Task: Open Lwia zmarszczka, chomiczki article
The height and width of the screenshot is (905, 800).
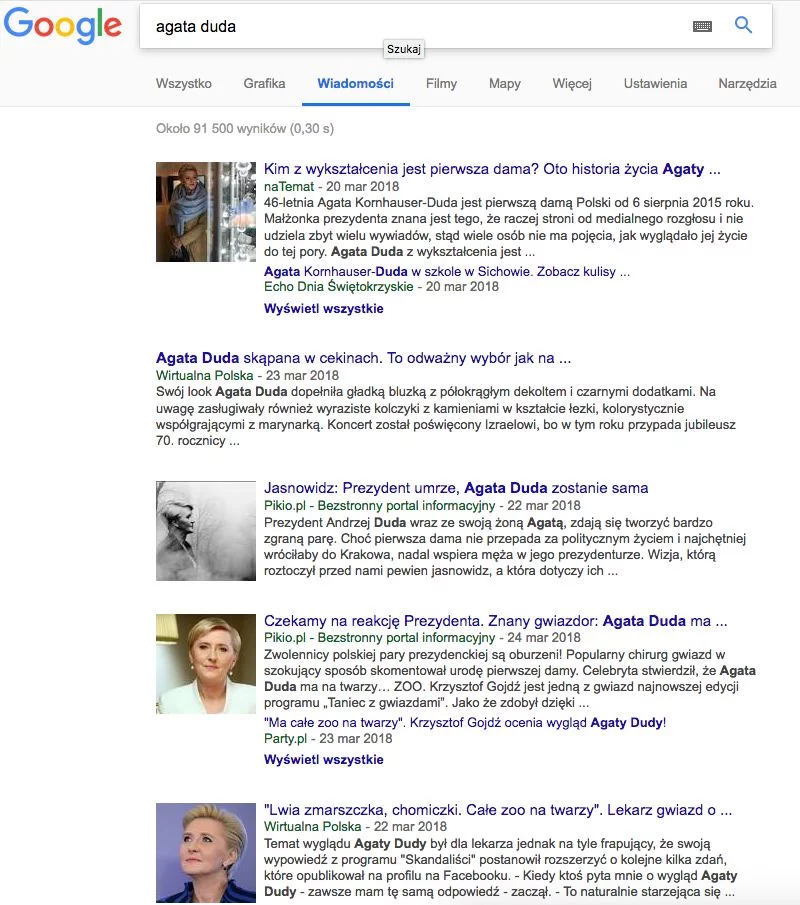Action: 498,810
